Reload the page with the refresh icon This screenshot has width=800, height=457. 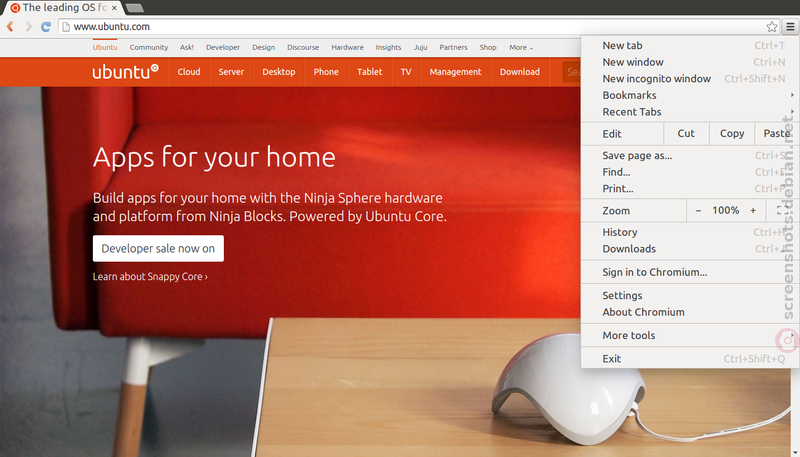(46, 27)
